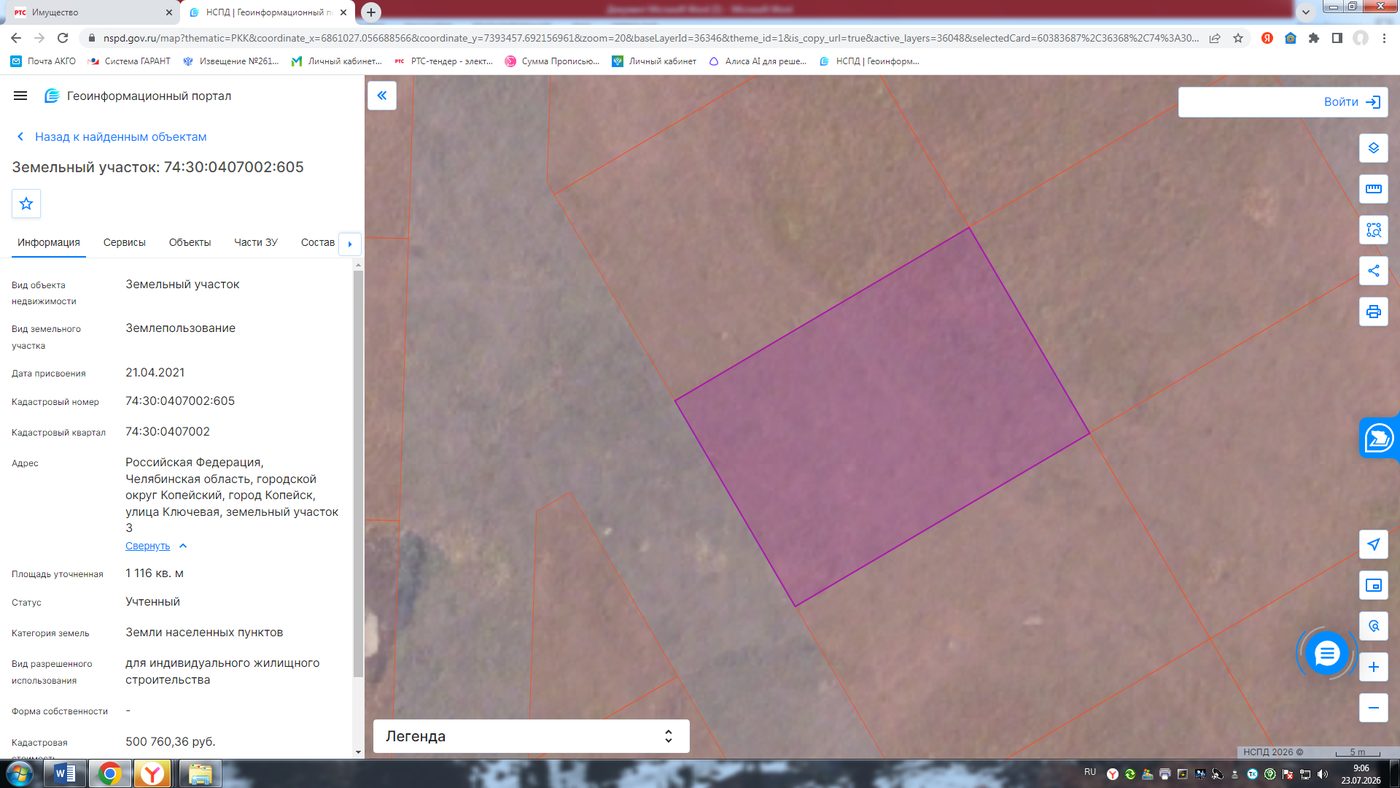Share the current map view
This screenshot has height=788, width=1400.
click(x=1373, y=270)
